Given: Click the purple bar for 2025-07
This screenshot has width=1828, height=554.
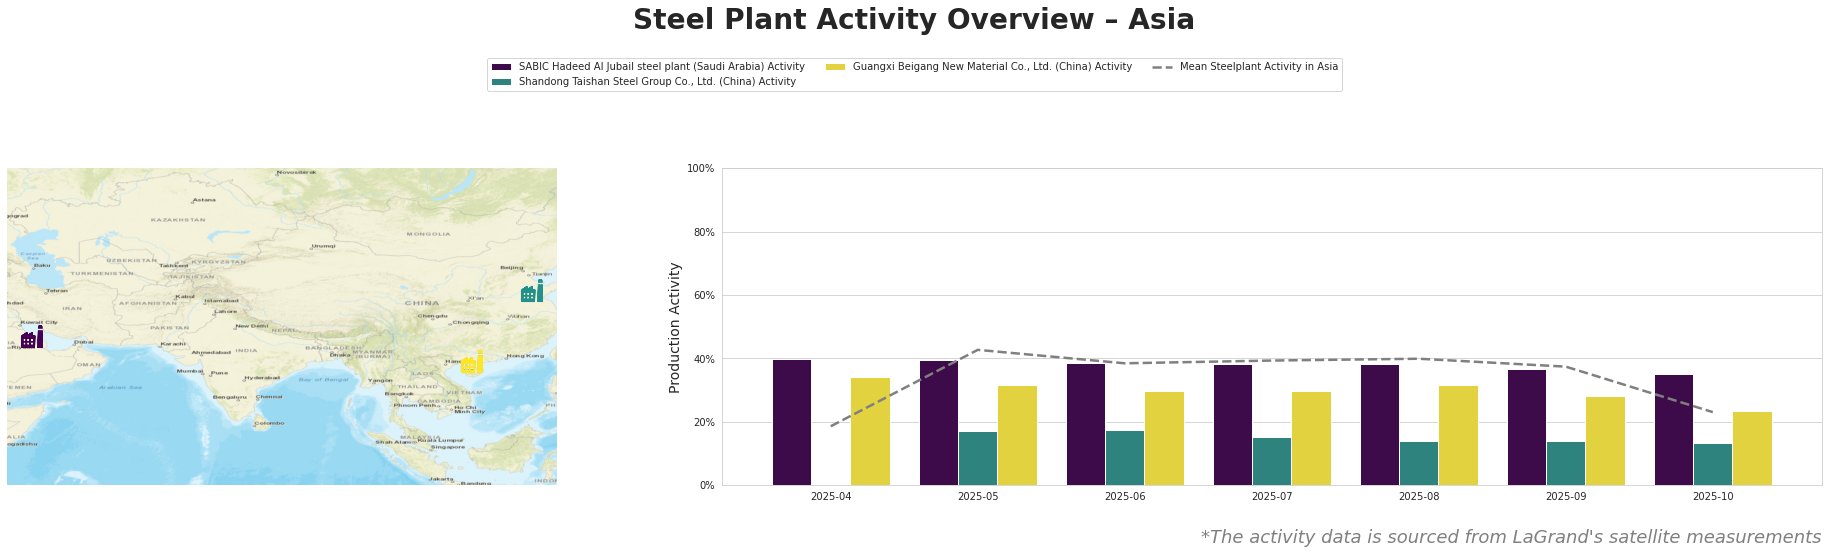Looking at the screenshot, I should click(1233, 425).
